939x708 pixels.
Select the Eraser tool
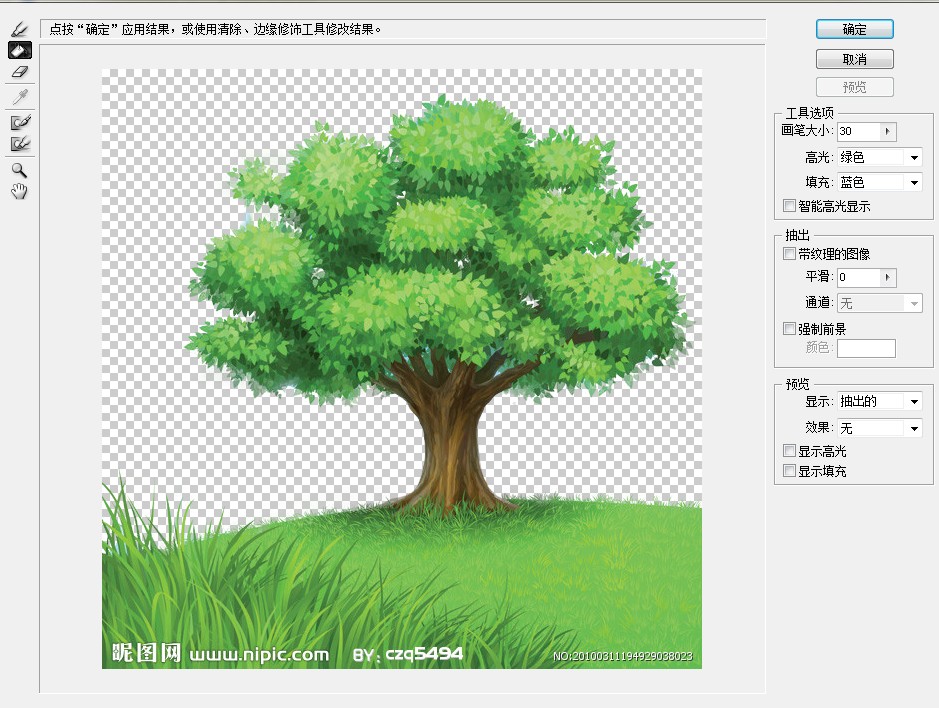(20, 72)
